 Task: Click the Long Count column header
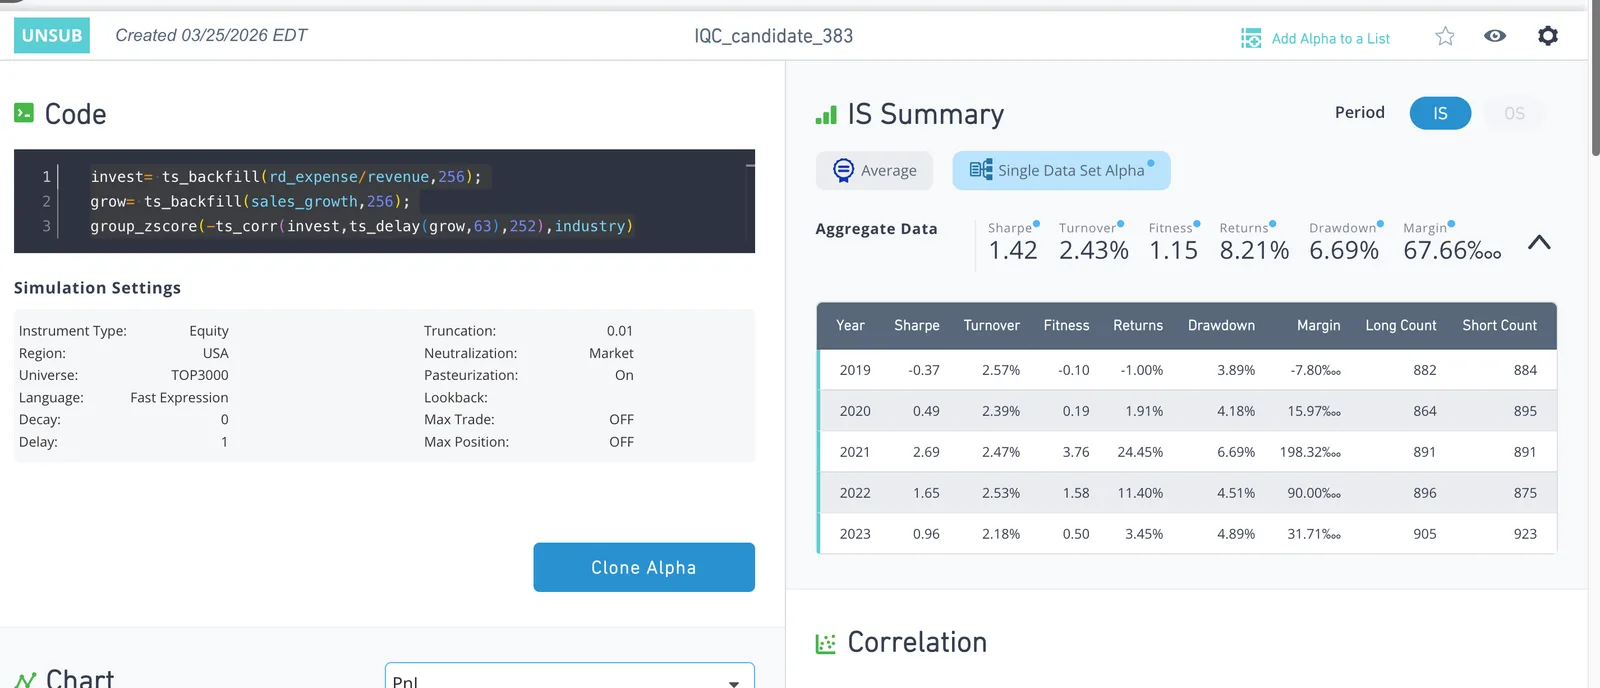click(x=1401, y=325)
